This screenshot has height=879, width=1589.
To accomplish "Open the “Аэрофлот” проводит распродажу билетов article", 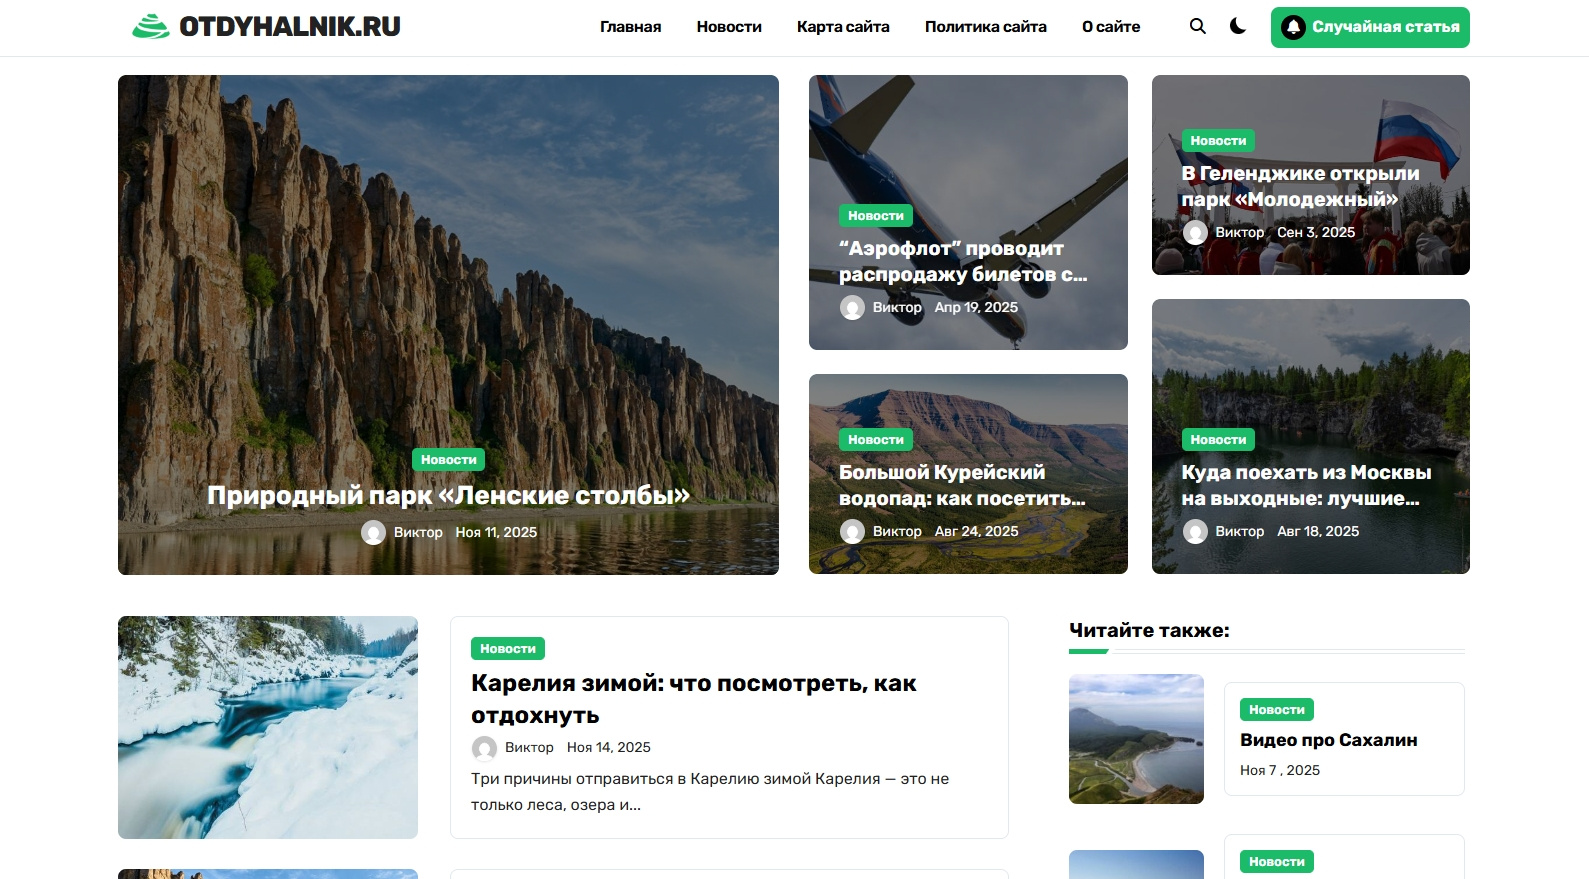I will (963, 261).
